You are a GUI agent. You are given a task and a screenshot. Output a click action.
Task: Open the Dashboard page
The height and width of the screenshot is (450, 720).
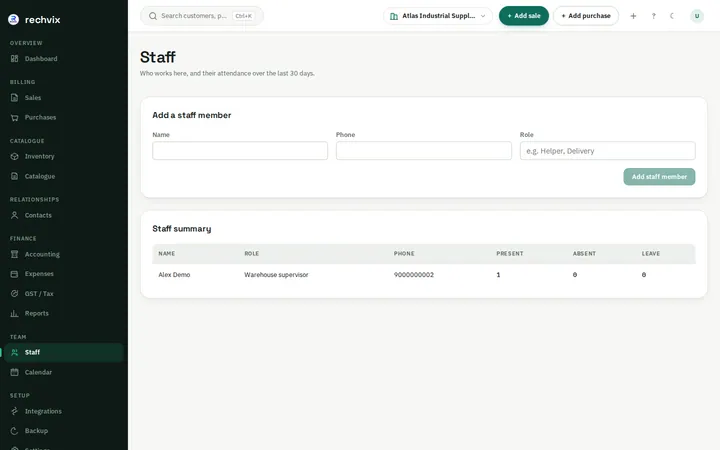(63, 59)
